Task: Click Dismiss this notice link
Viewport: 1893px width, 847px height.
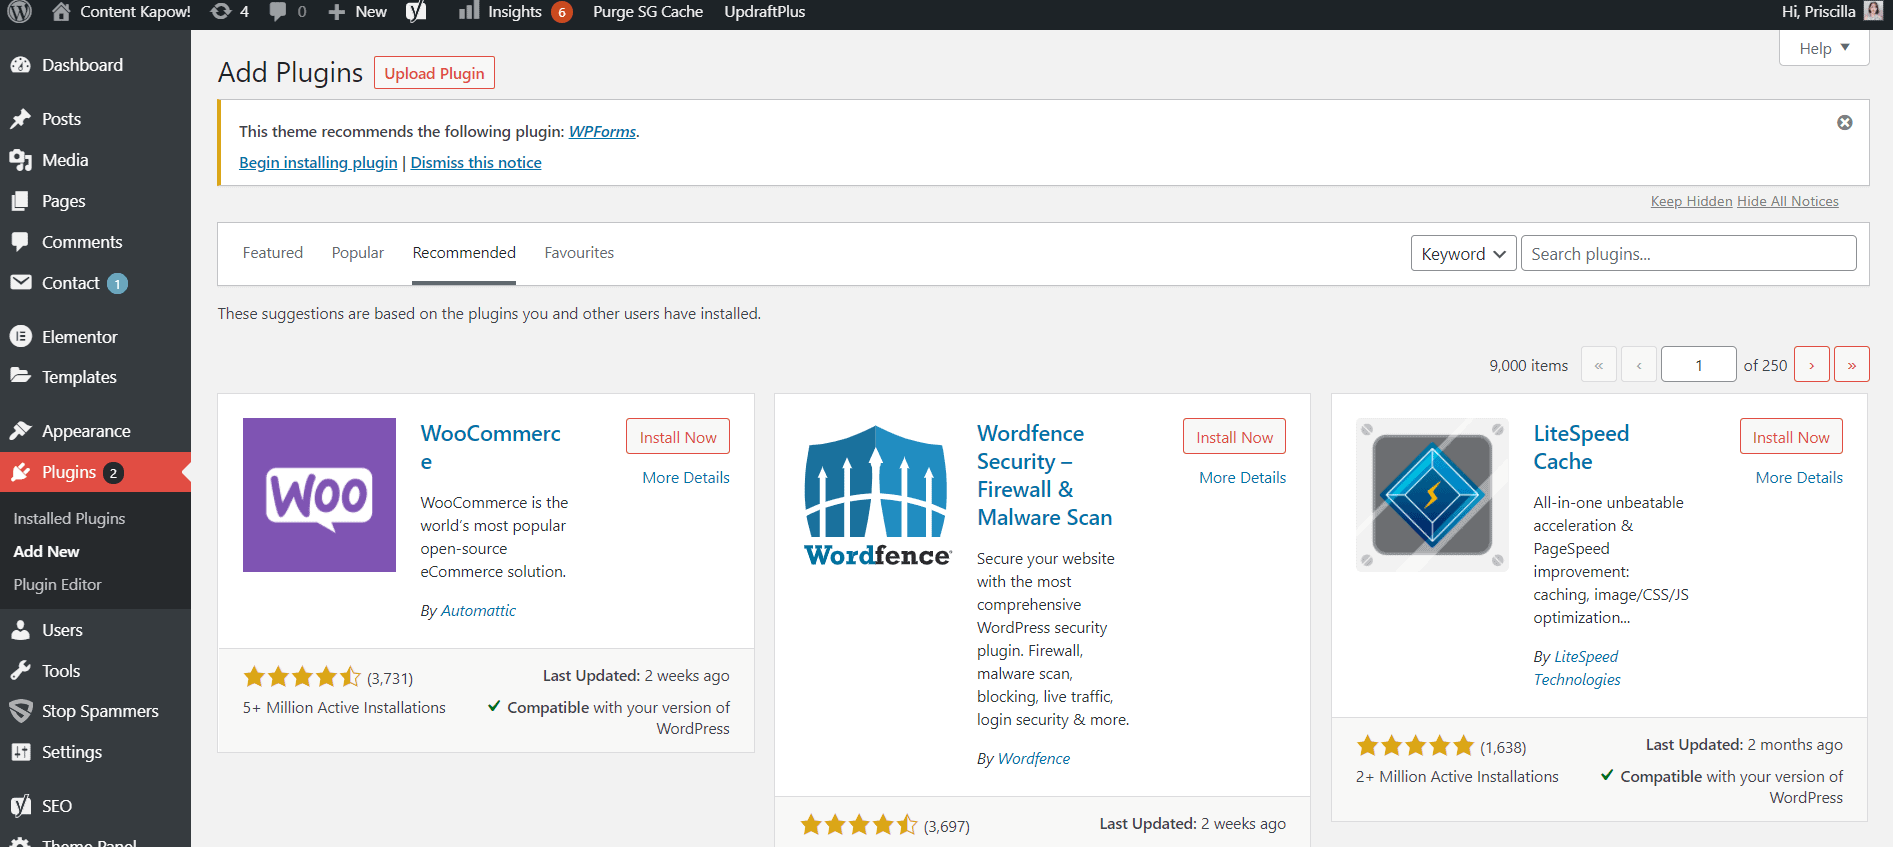Action: (x=476, y=162)
